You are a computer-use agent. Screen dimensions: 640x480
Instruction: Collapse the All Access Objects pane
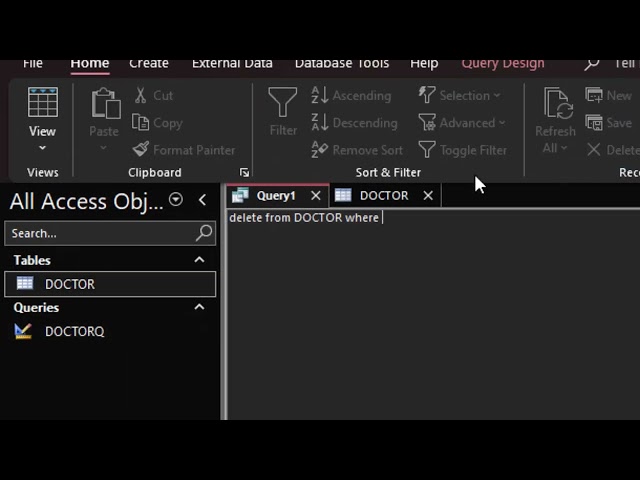tap(202, 200)
